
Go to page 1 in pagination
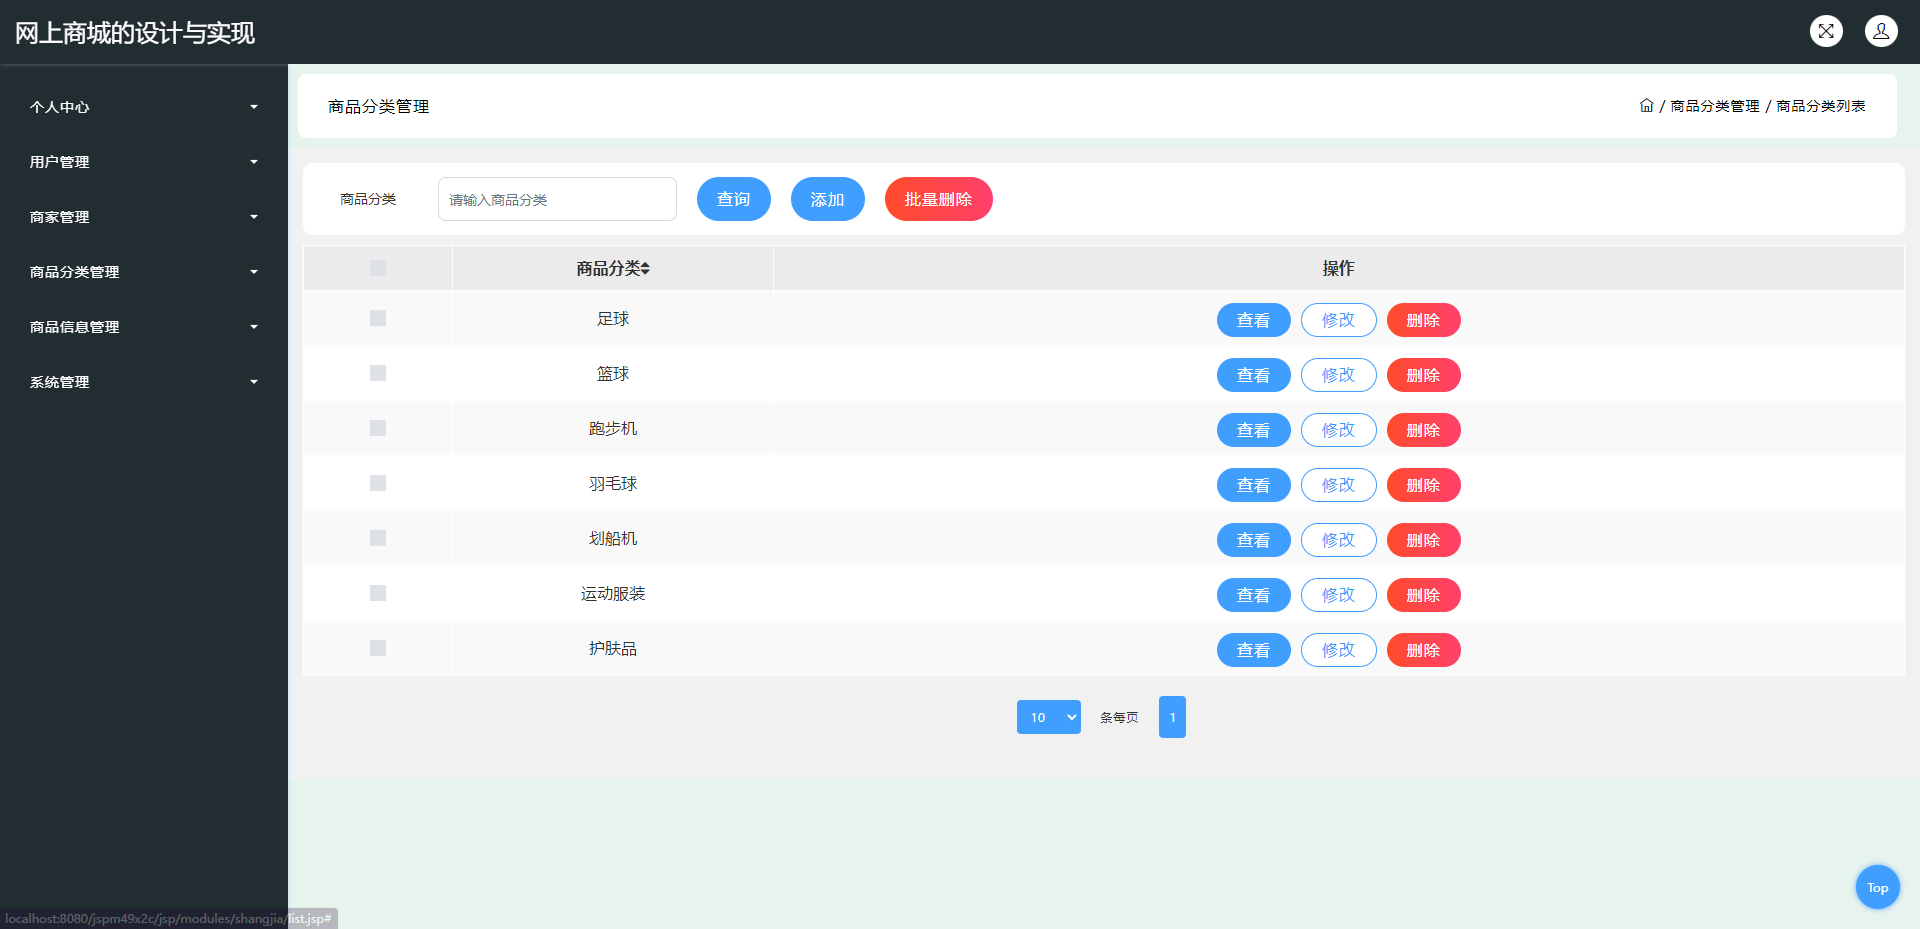click(x=1172, y=717)
